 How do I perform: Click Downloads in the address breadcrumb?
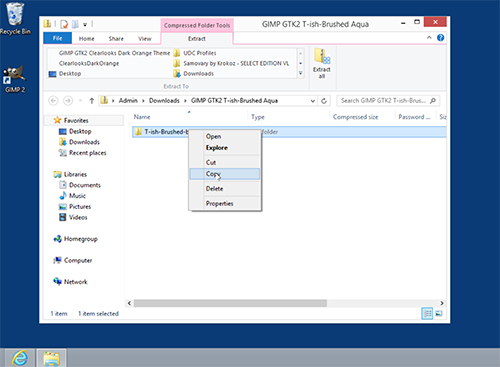[164, 100]
